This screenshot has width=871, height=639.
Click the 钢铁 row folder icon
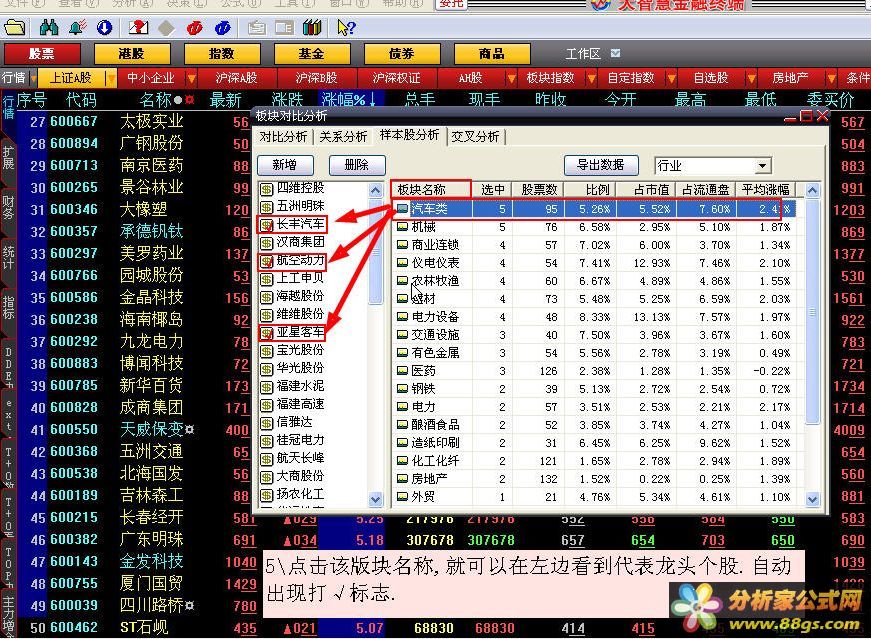[402, 389]
